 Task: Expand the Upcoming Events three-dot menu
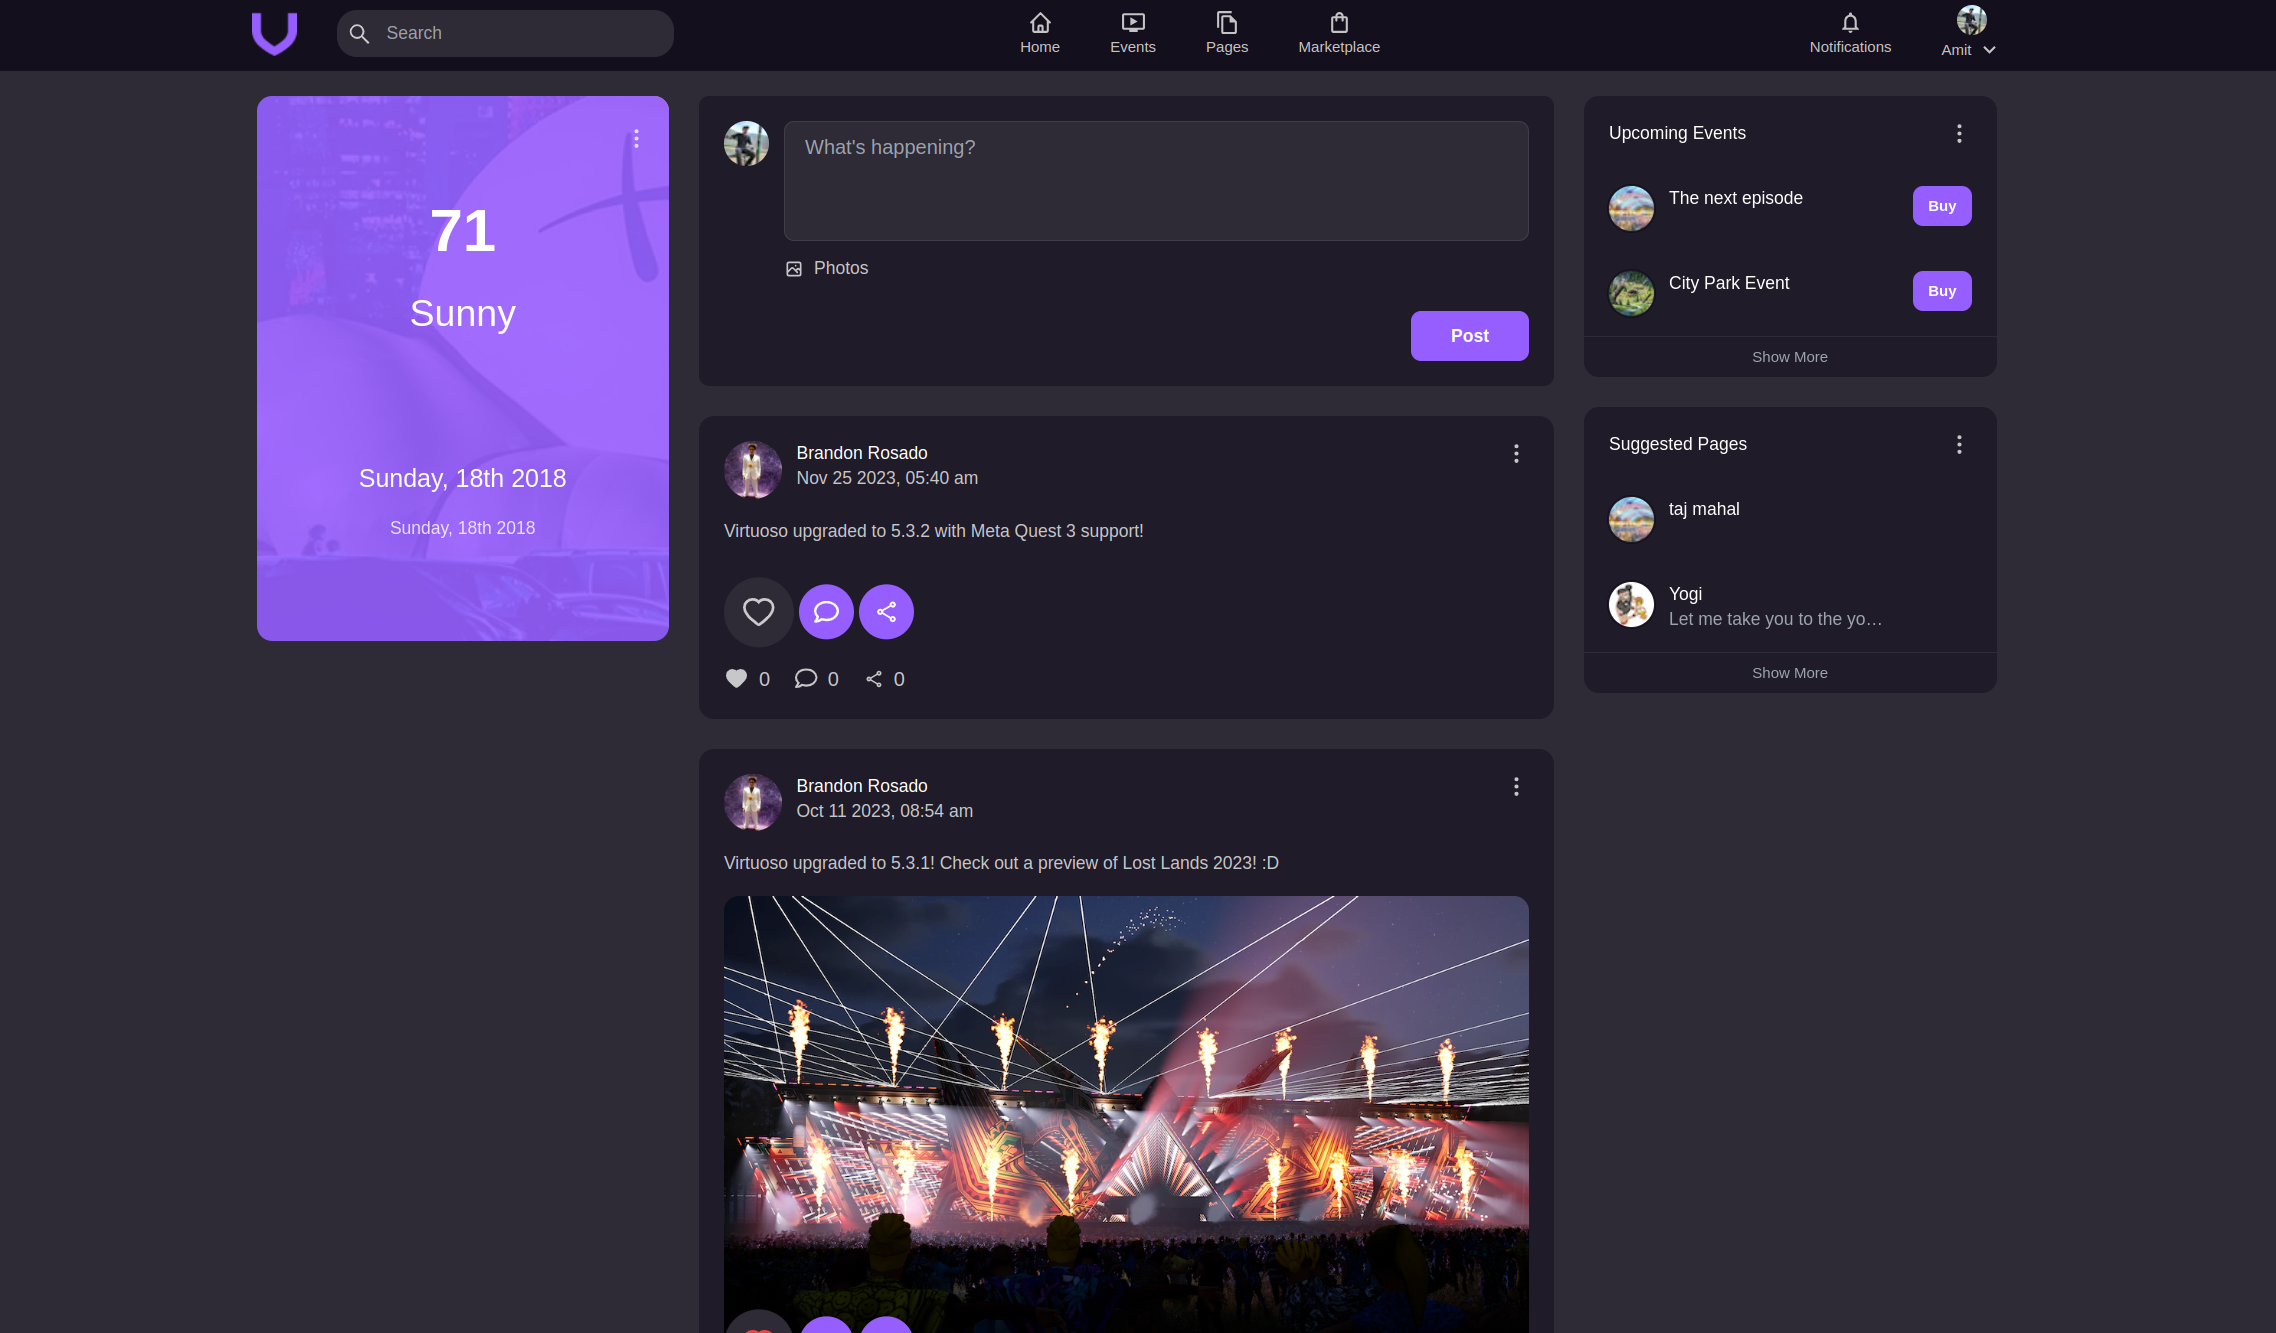coord(1960,133)
